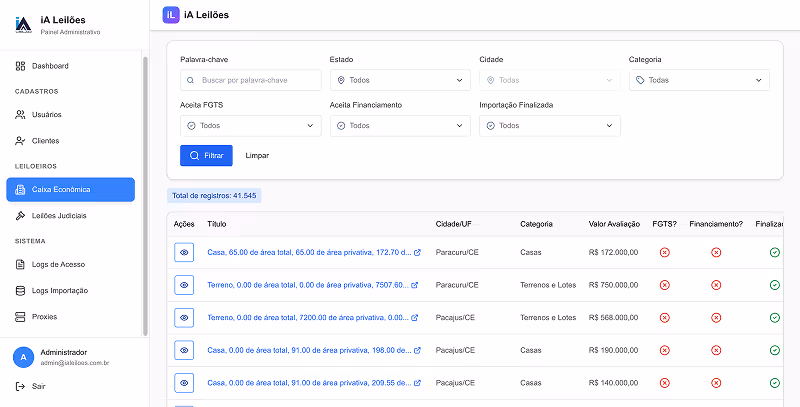
Task: Click the Administrador avatar circle
Action: pos(23,358)
